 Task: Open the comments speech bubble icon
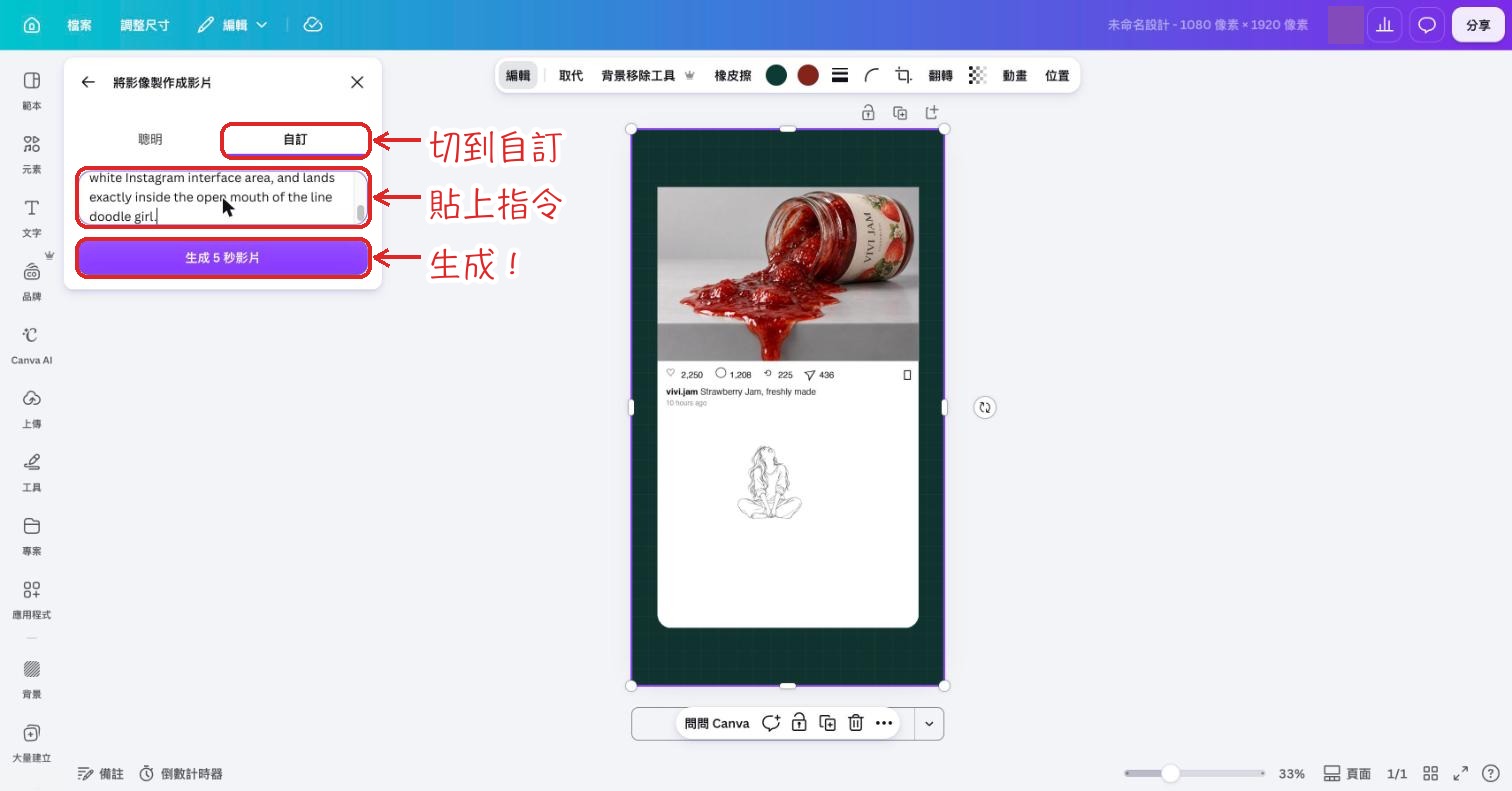(1427, 25)
